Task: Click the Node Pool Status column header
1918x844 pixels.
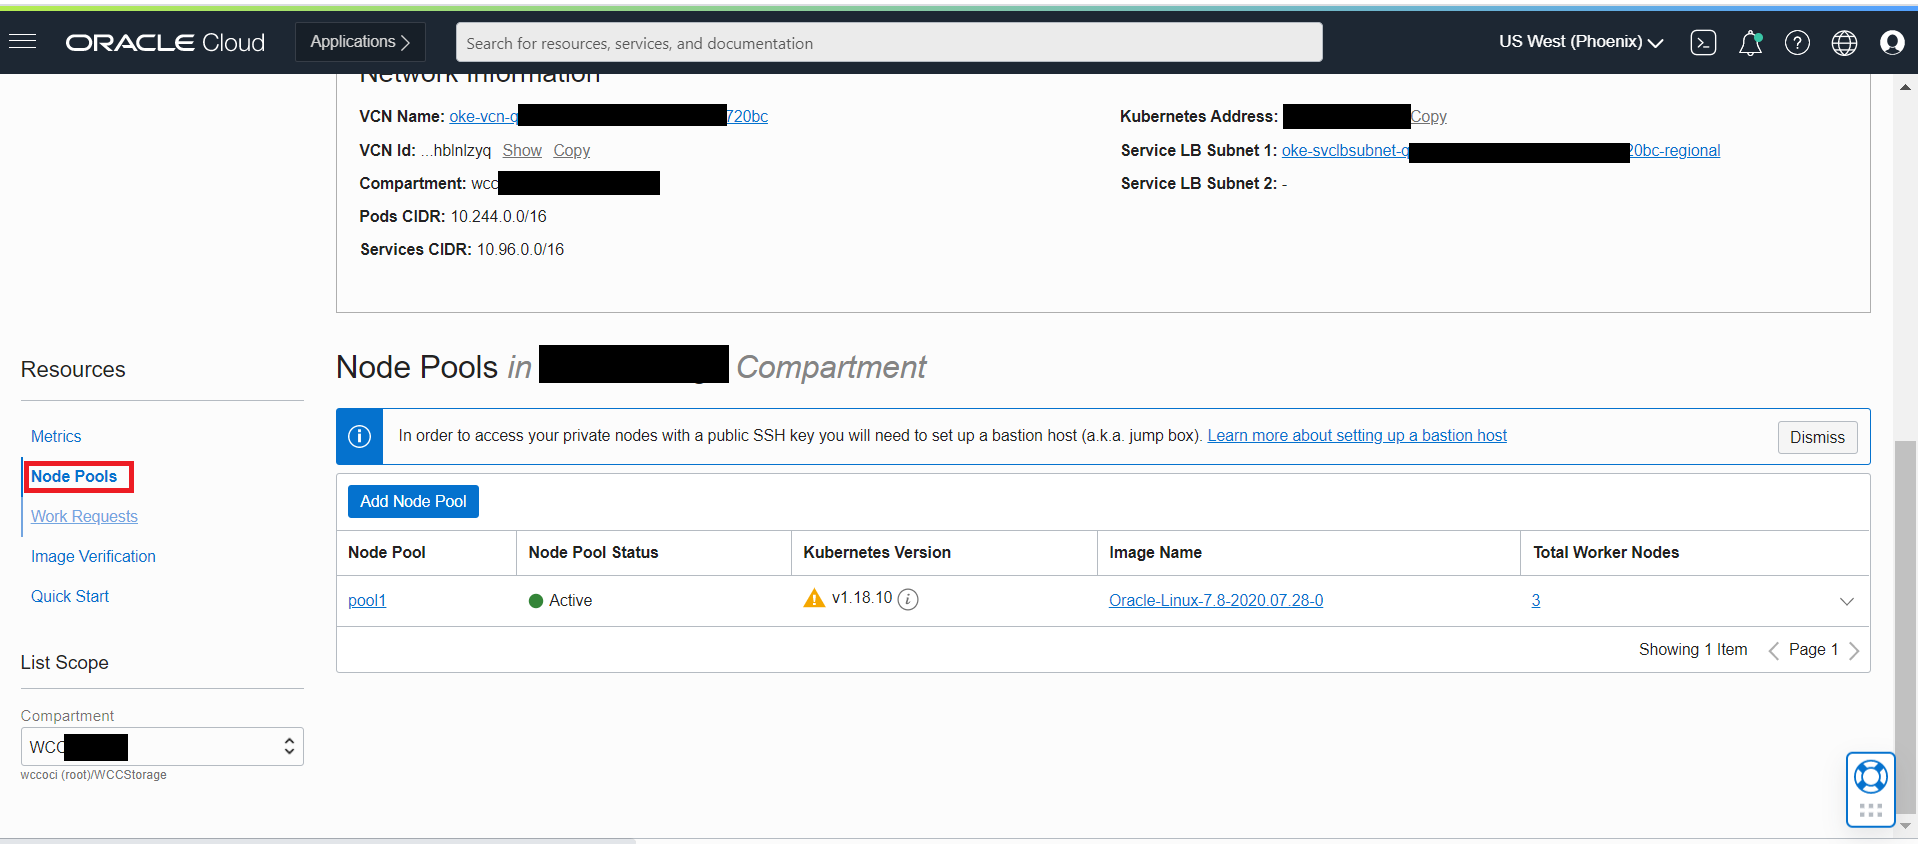Action: [x=593, y=552]
